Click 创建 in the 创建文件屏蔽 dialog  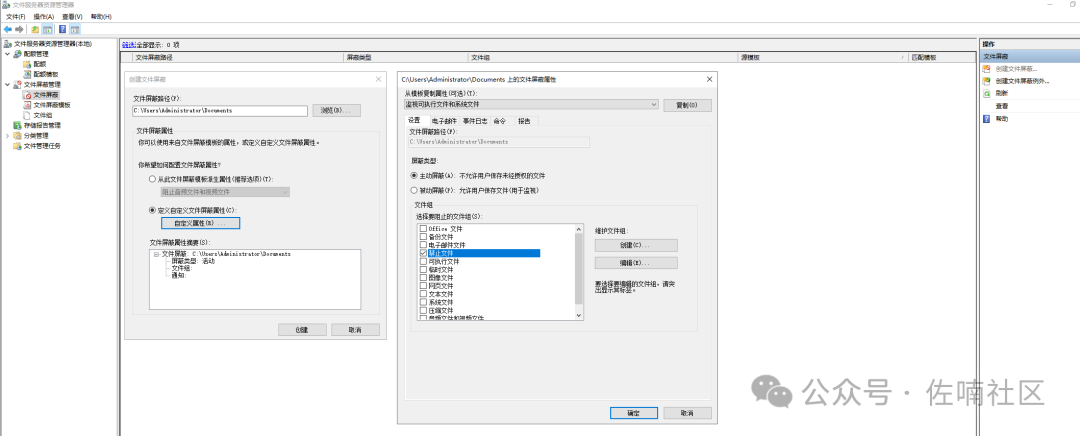302,330
